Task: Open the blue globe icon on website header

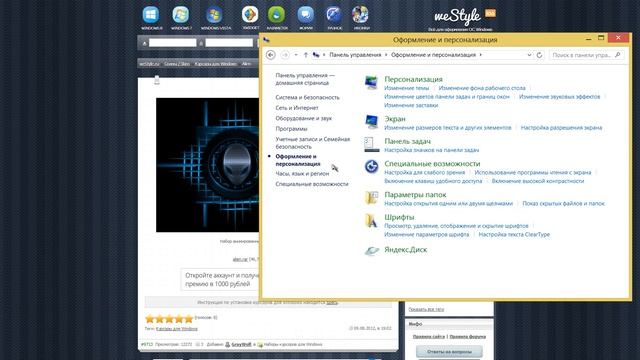Action: pos(334,15)
